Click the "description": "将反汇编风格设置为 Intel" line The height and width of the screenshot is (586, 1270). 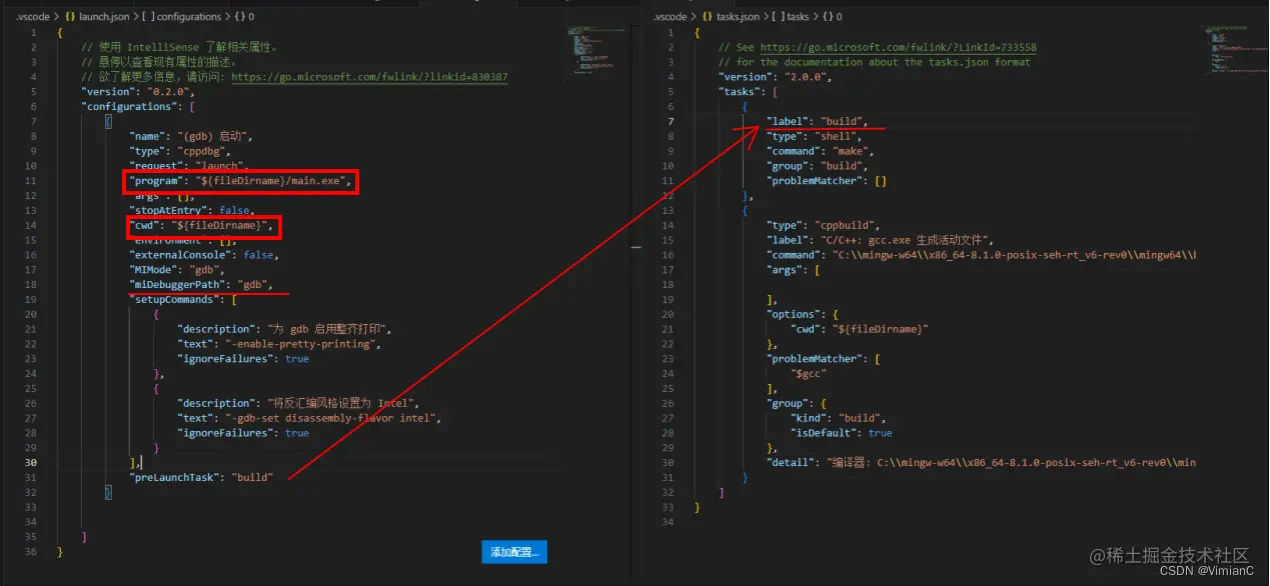coord(298,403)
